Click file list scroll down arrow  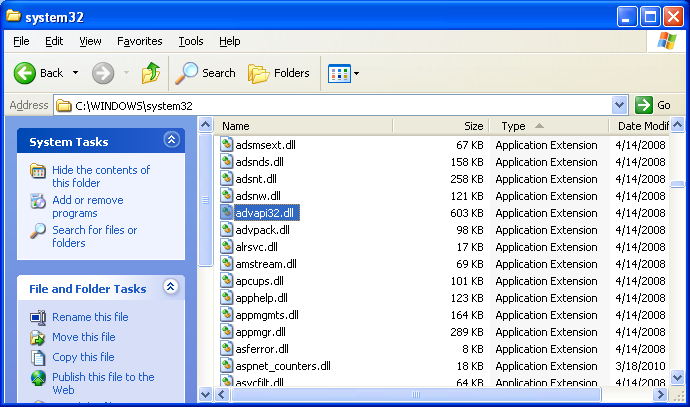[678, 377]
